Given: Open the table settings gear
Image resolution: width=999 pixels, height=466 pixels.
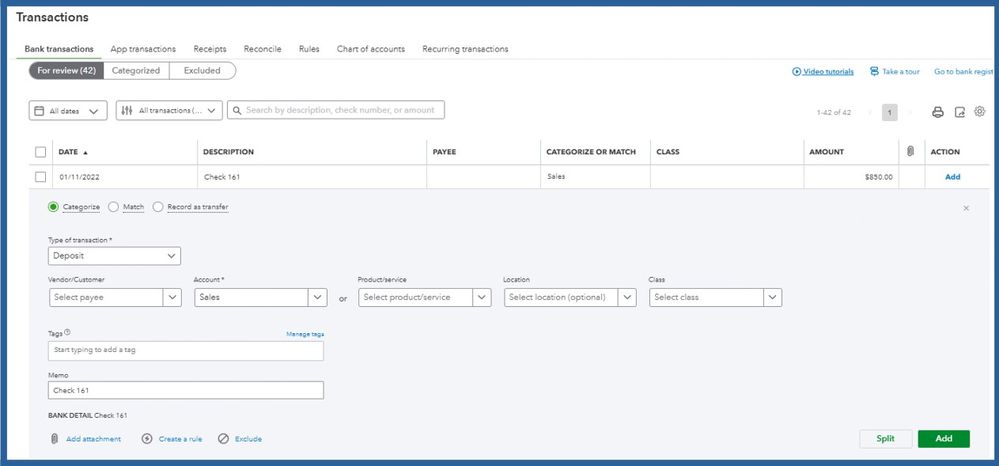Looking at the screenshot, I should tap(980, 112).
